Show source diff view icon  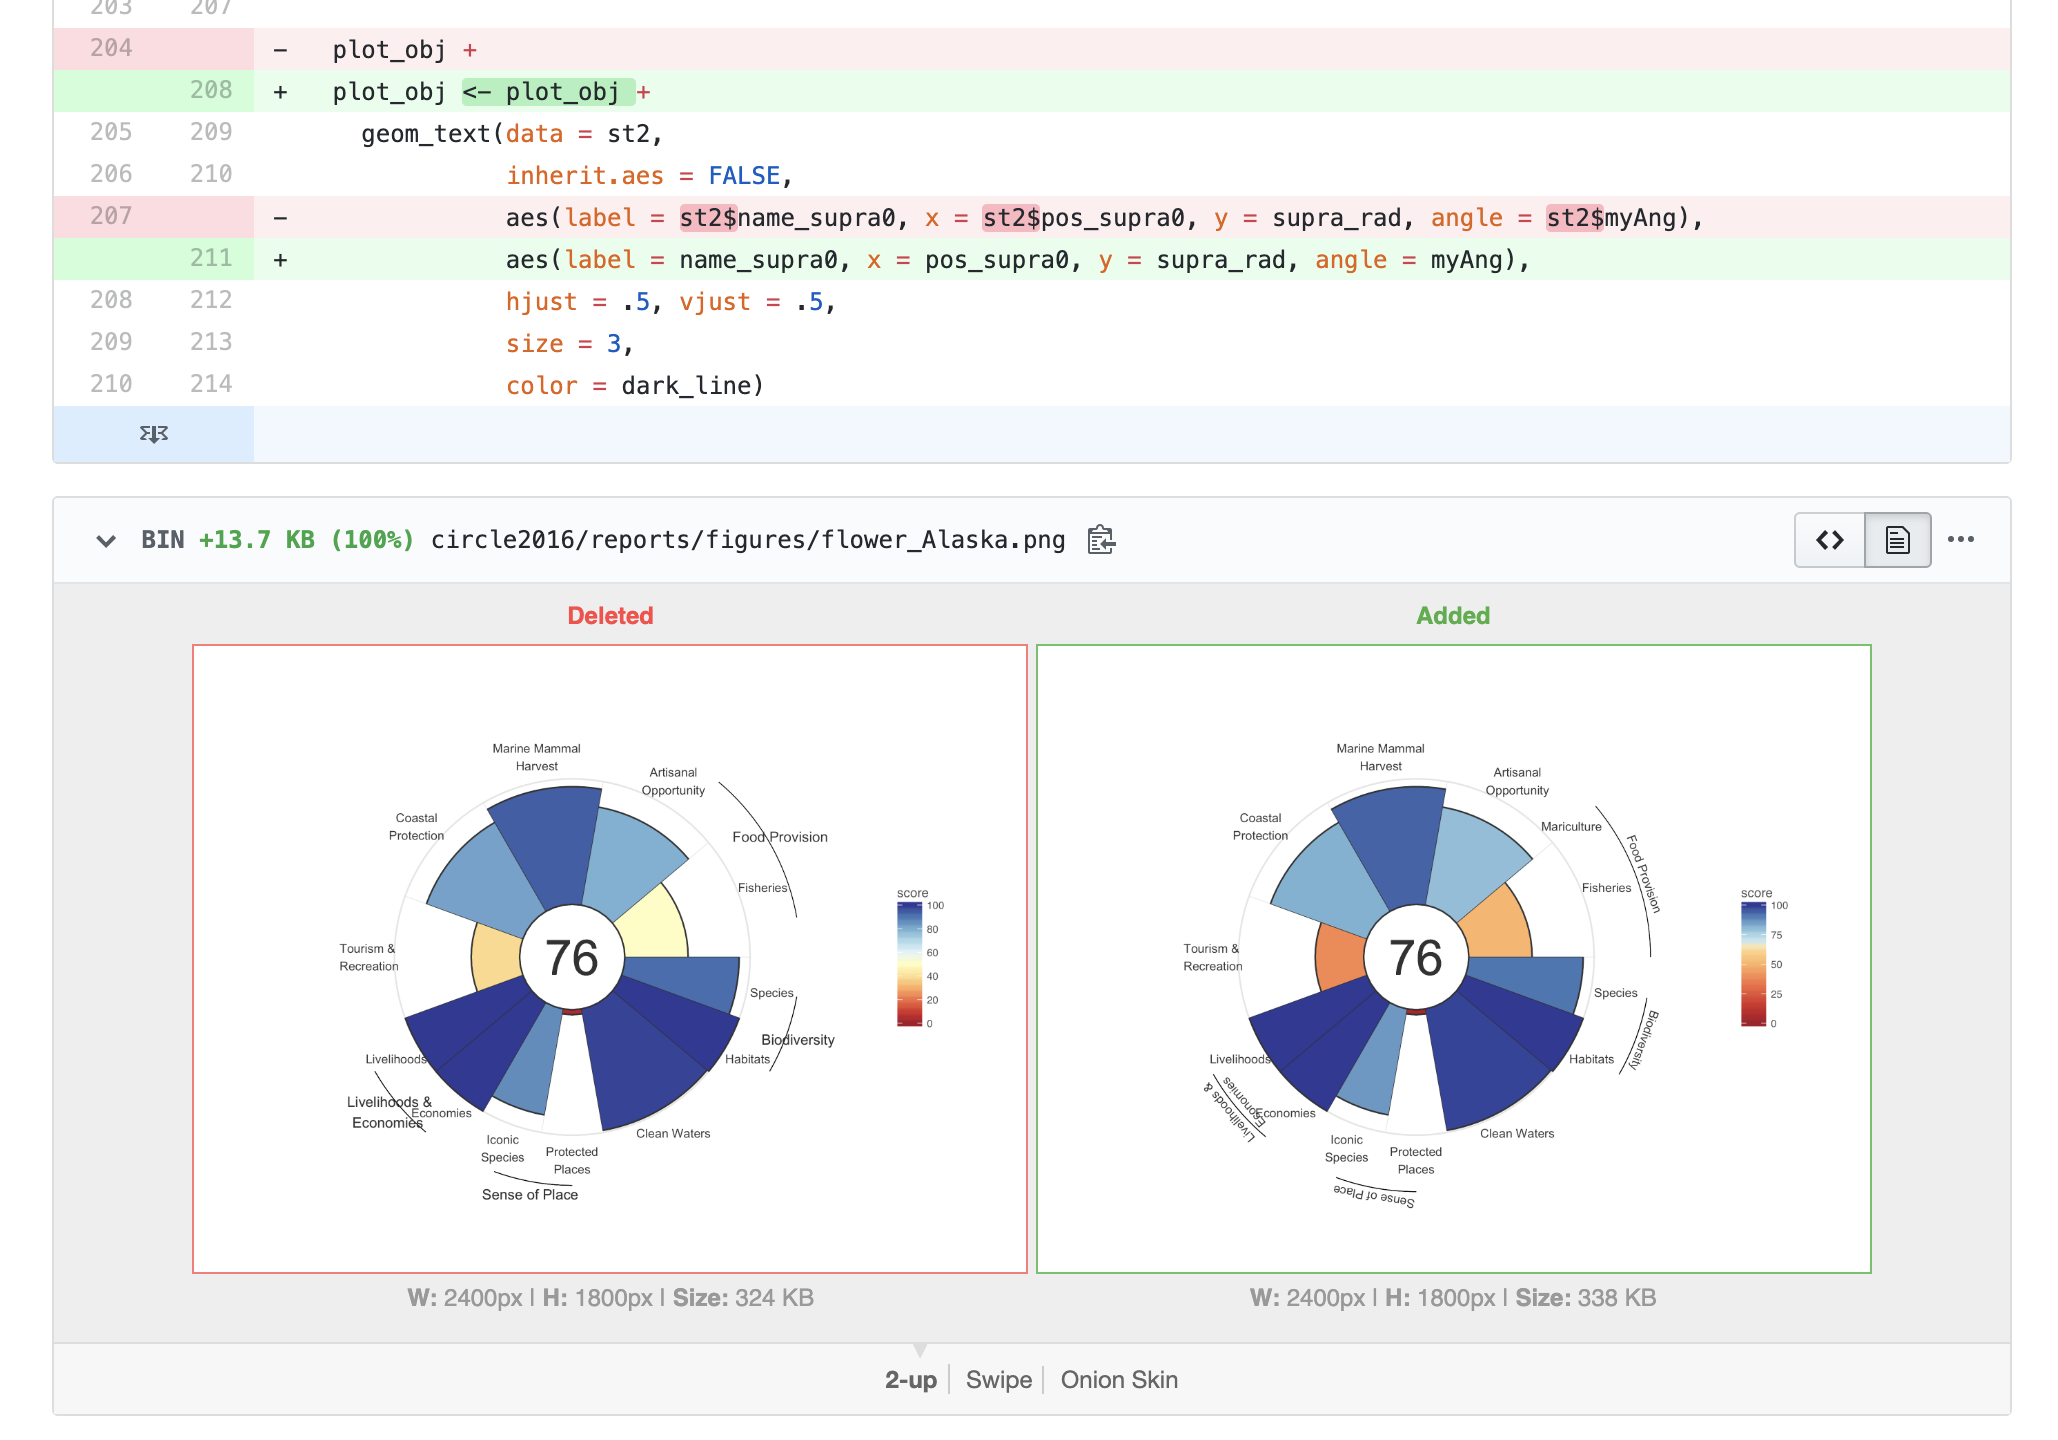click(x=1830, y=540)
